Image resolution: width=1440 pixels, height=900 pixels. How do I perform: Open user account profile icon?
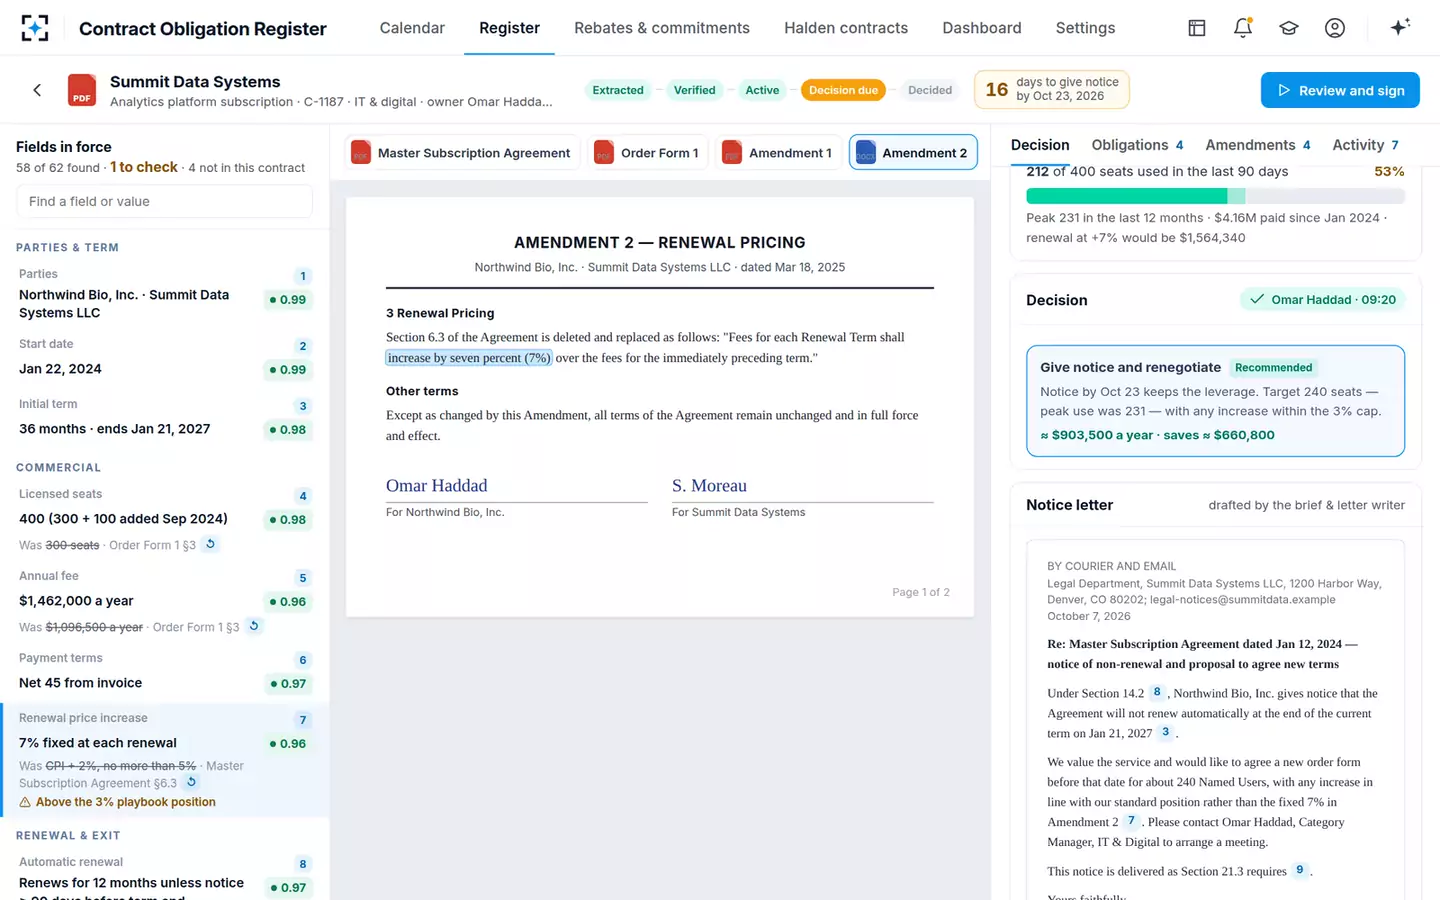click(1335, 28)
